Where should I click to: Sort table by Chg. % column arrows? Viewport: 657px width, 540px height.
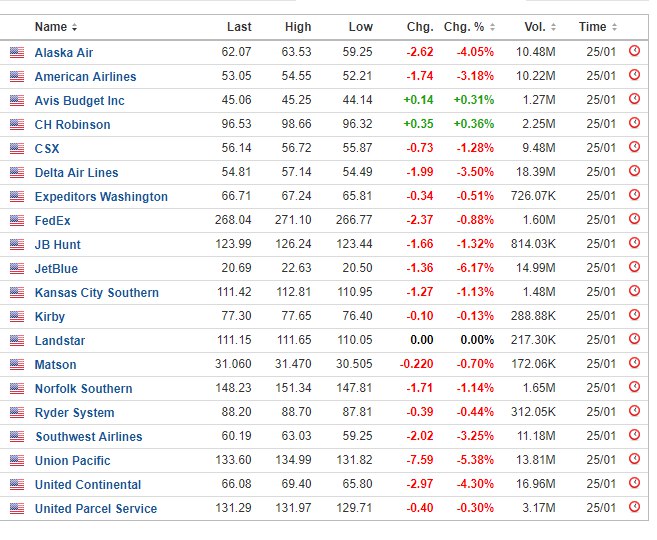coord(492,27)
